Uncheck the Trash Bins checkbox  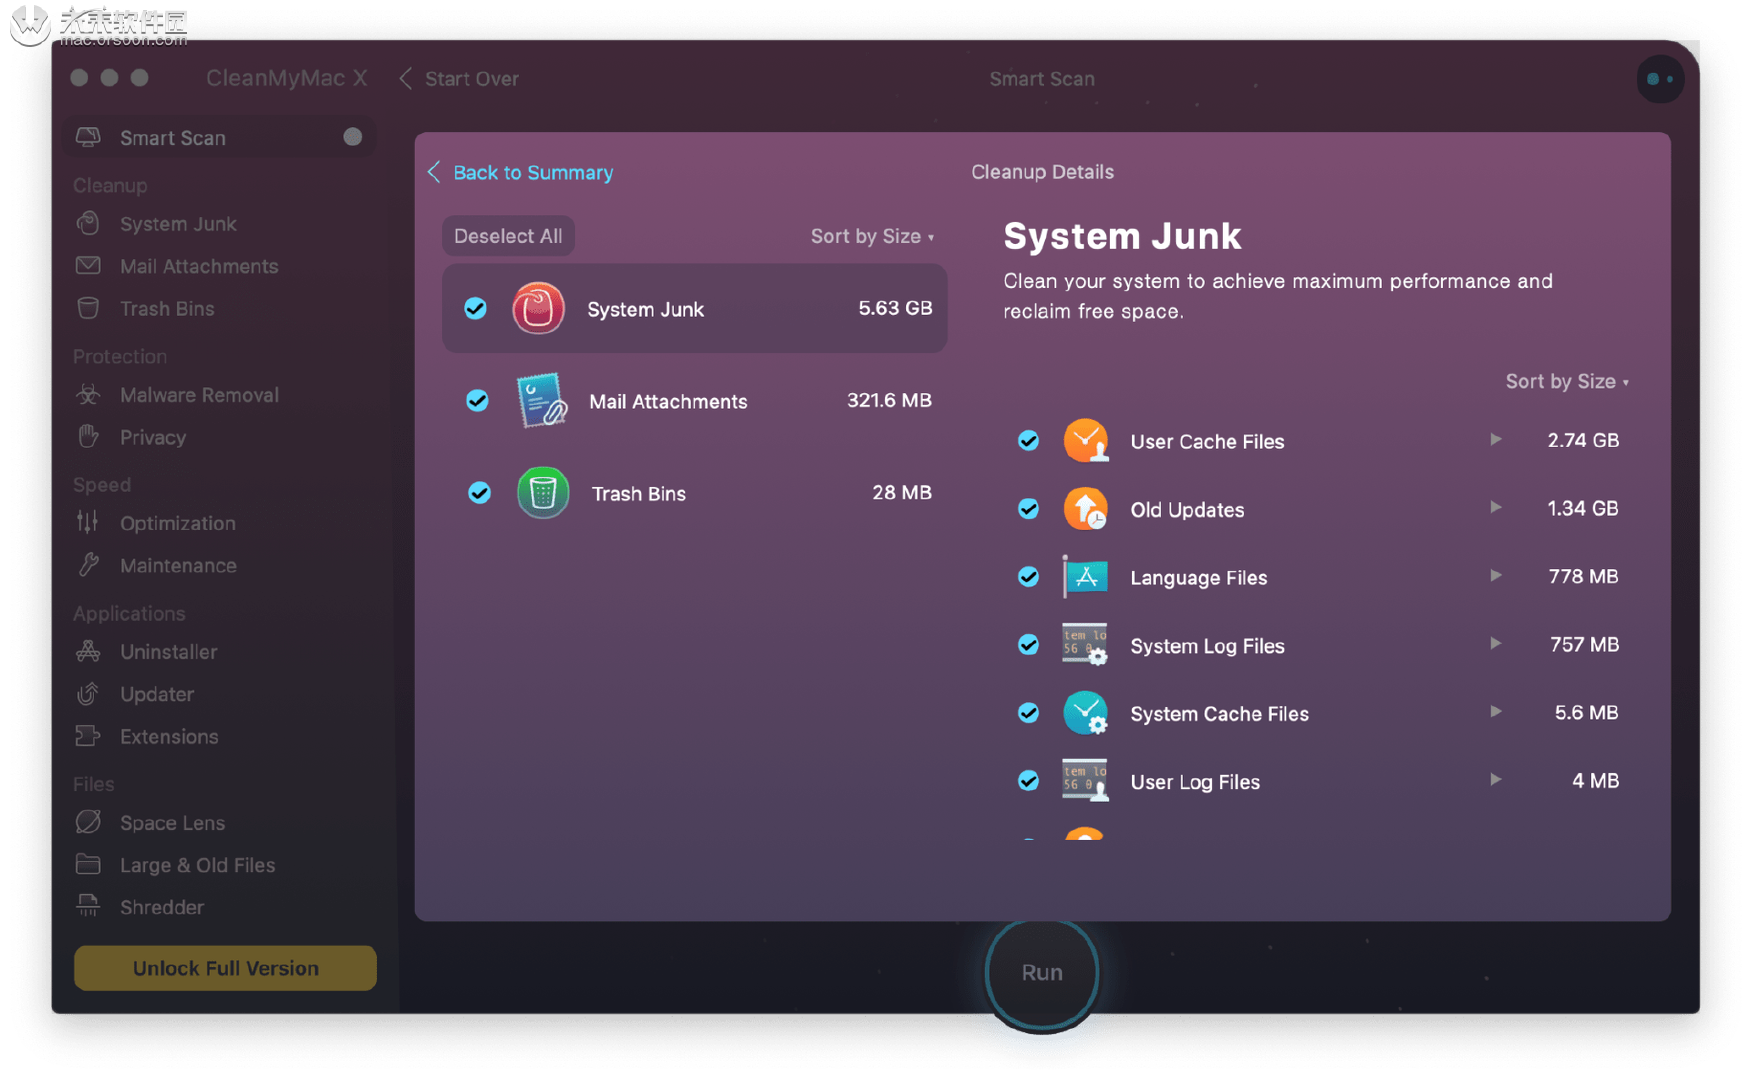[480, 492]
